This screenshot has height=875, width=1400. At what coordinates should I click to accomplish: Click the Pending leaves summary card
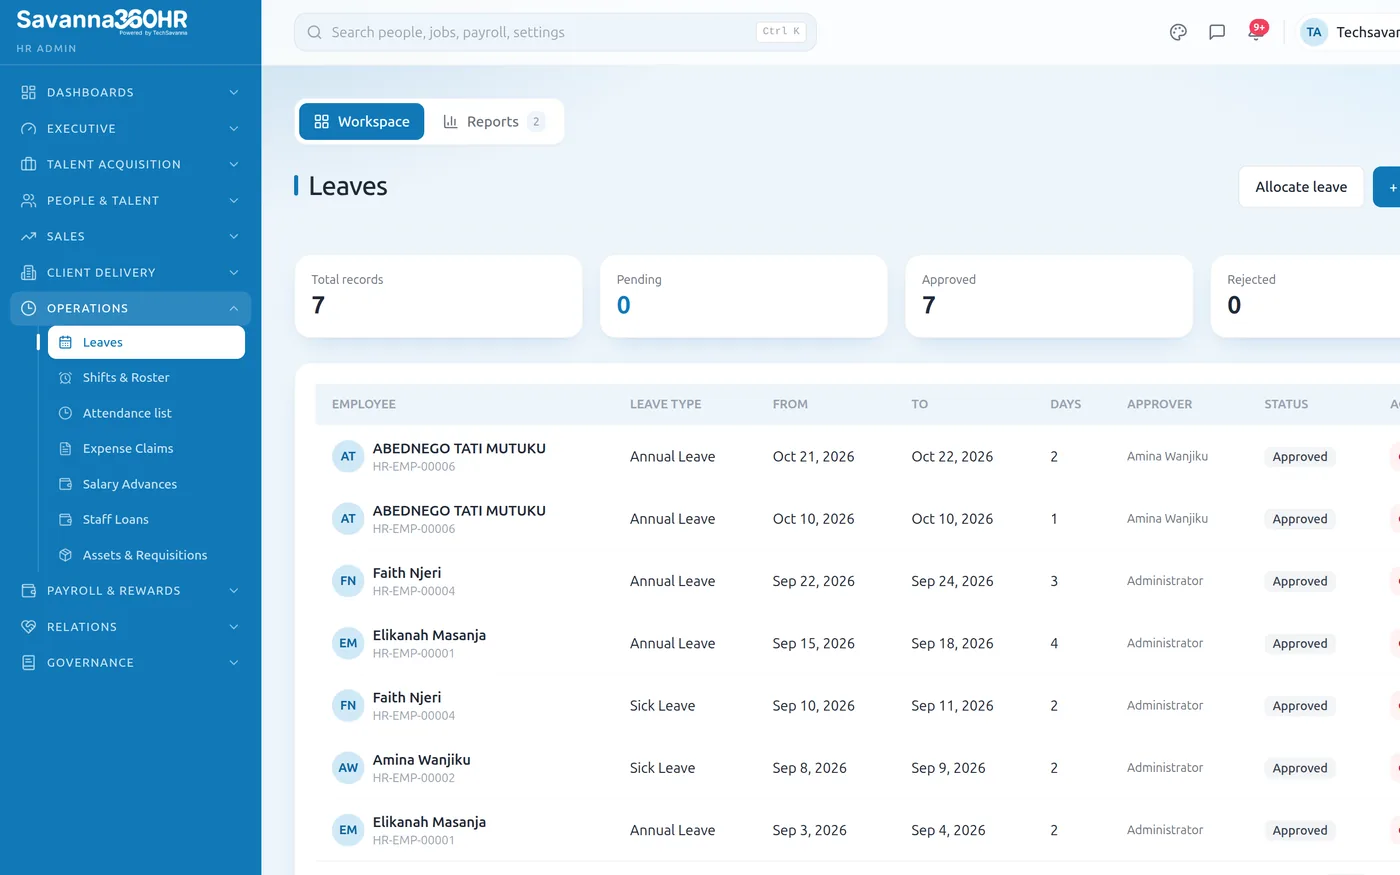(744, 296)
